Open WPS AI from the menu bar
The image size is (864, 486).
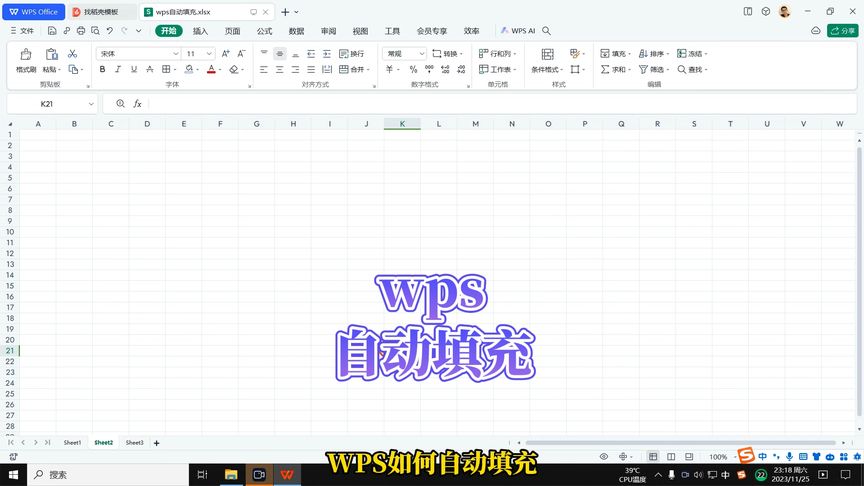[518, 31]
